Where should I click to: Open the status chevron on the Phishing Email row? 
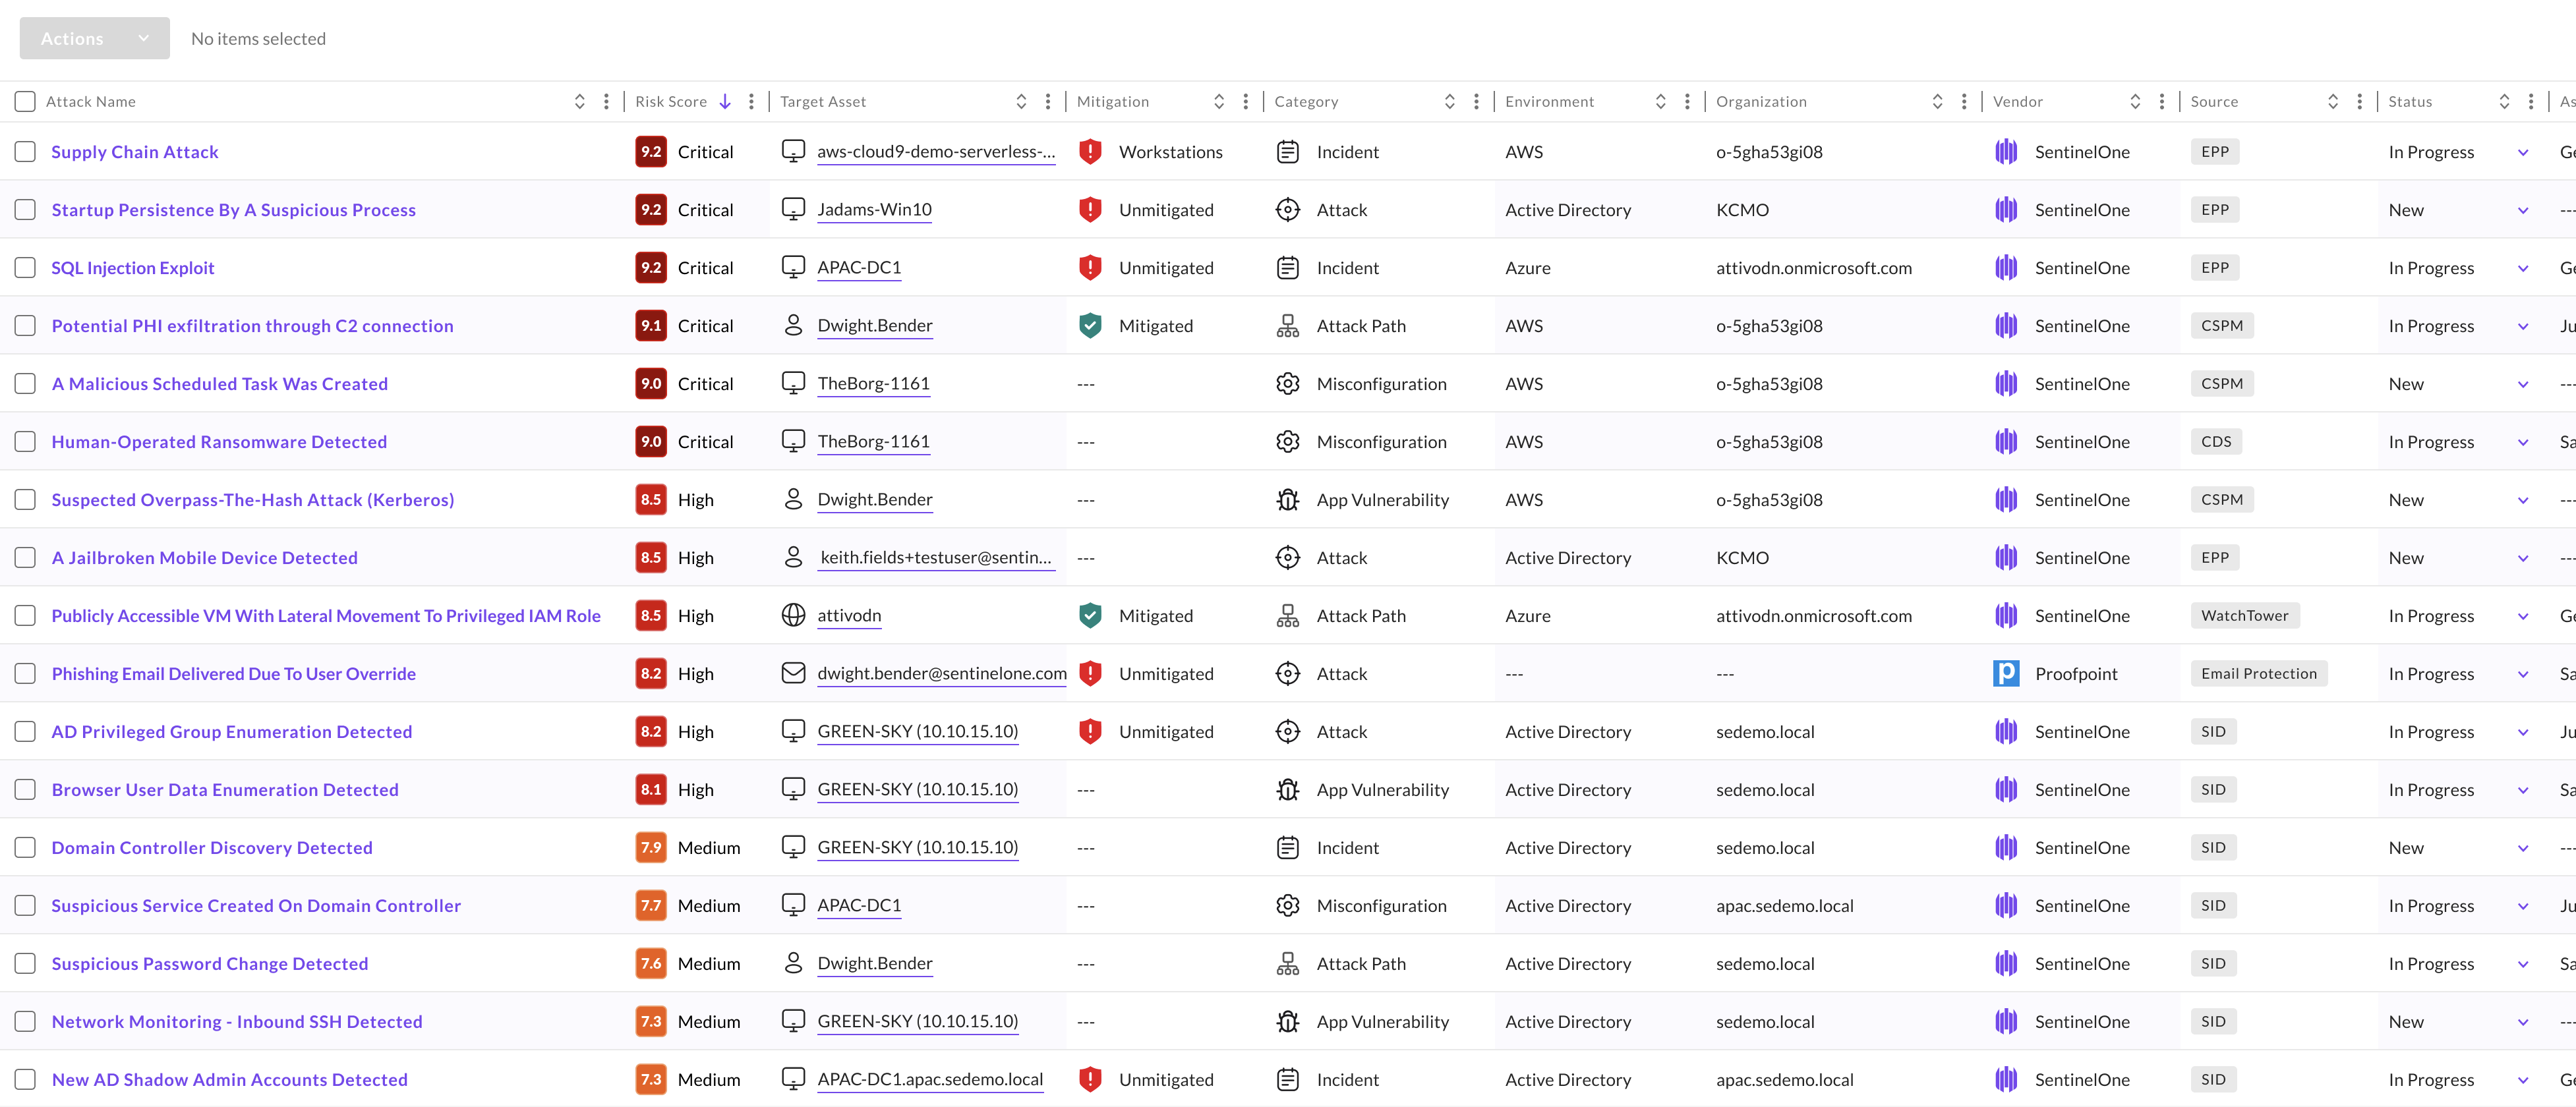[x=2522, y=675]
